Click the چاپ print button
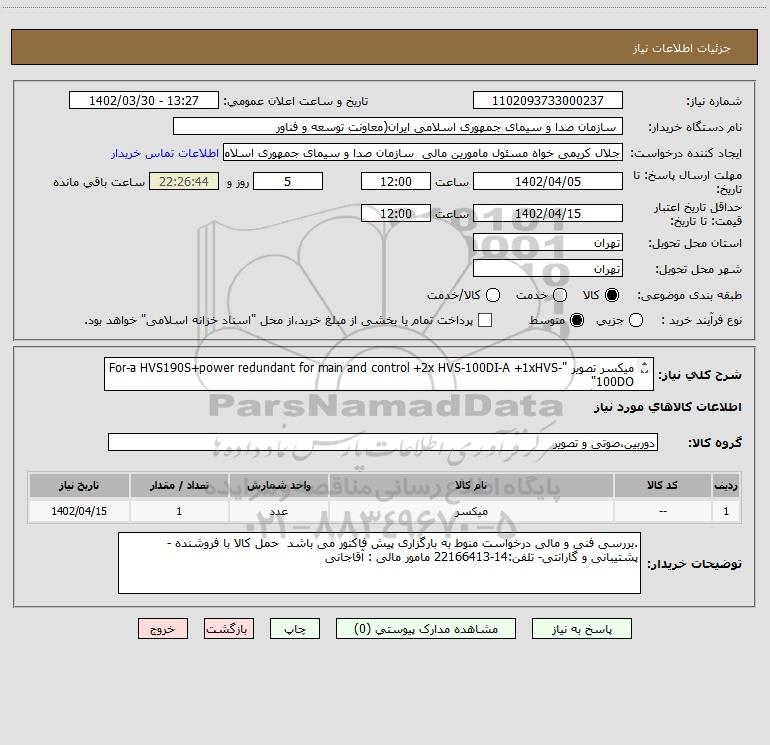This screenshot has height=745, width=770. [295, 629]
